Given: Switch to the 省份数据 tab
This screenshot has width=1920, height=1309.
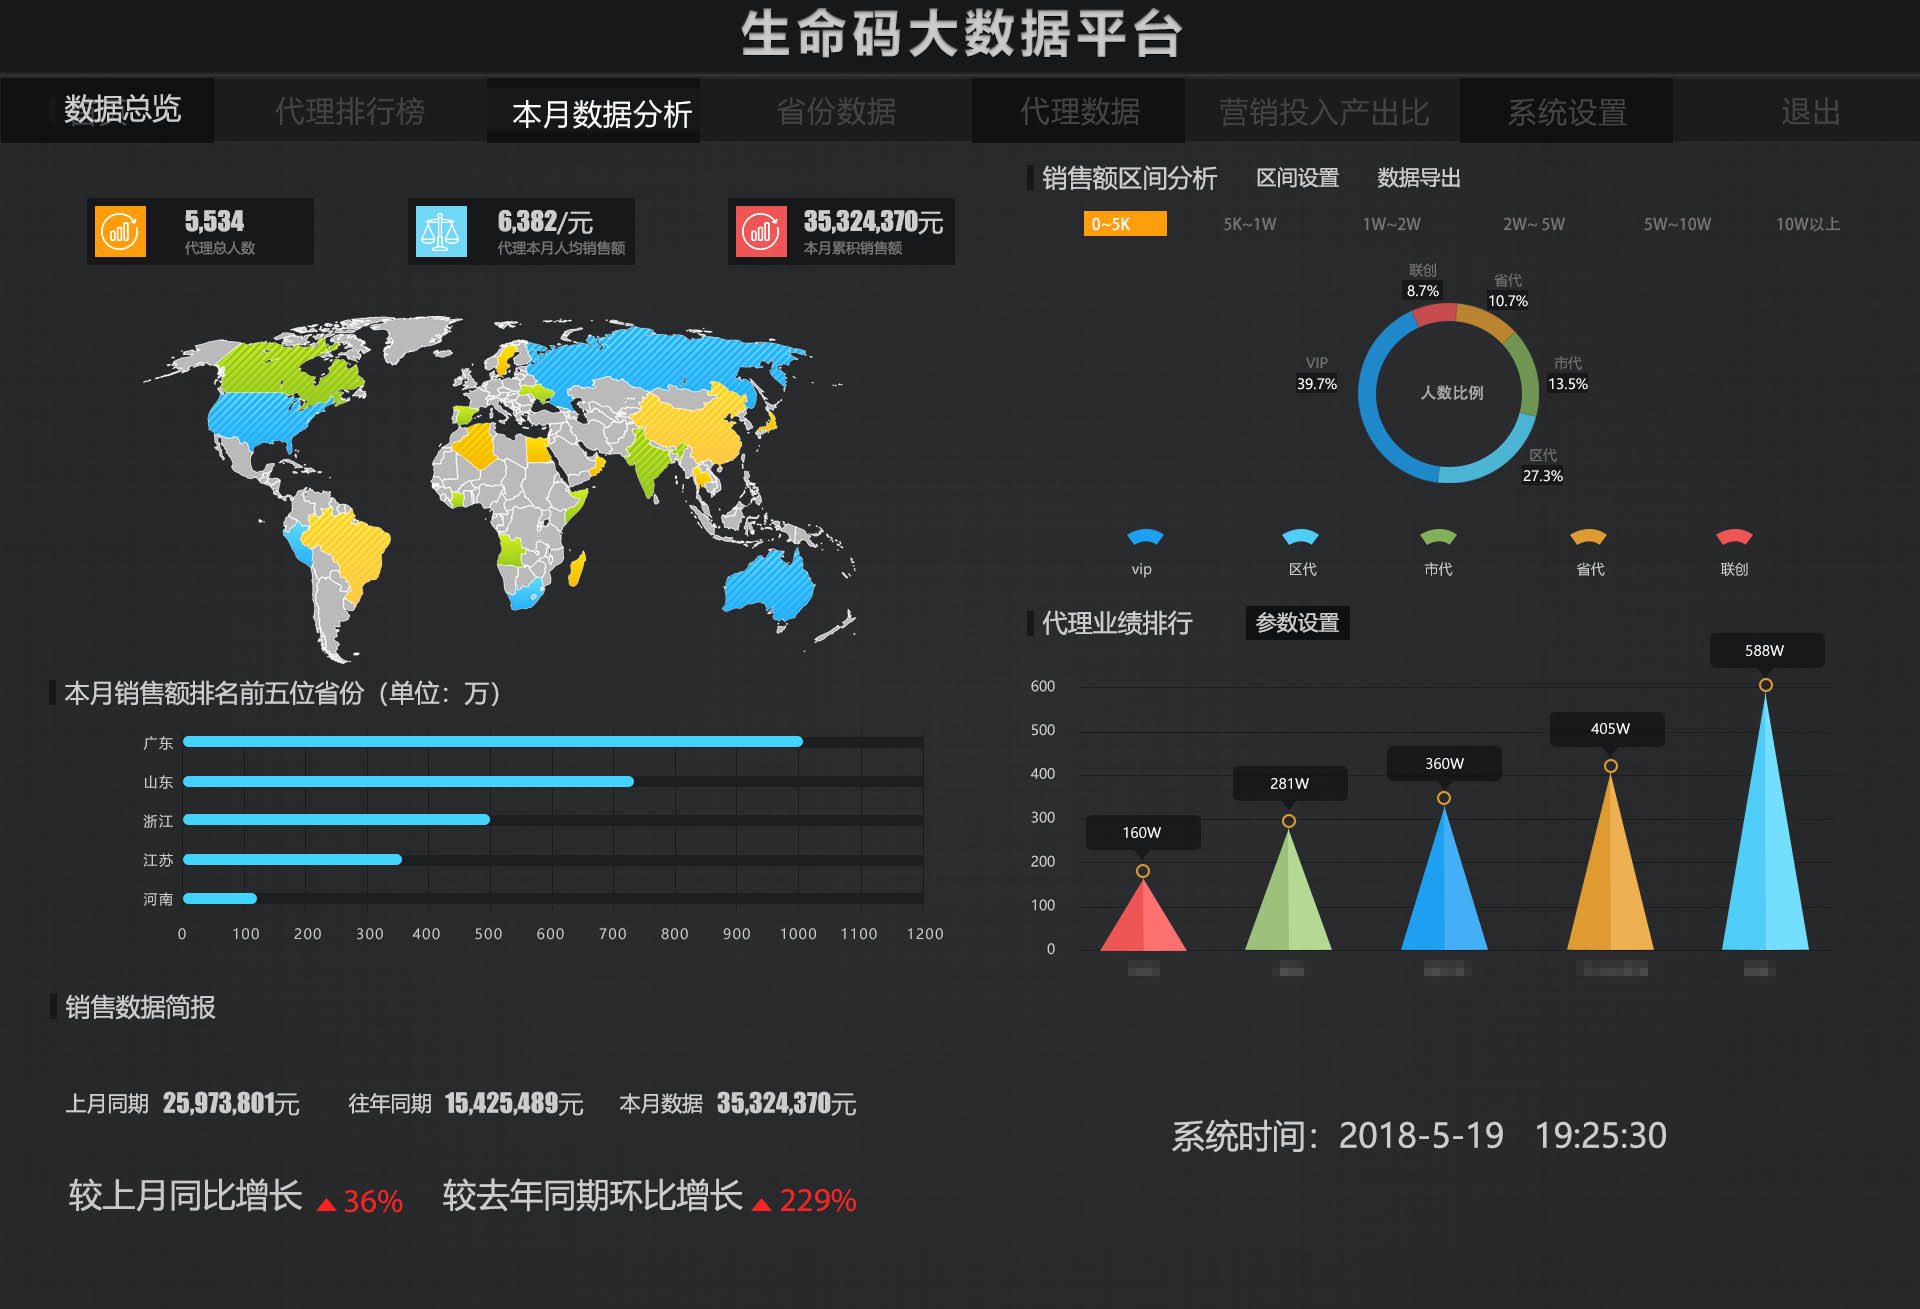Looking at the screenshot, I should tap(836, 111).
